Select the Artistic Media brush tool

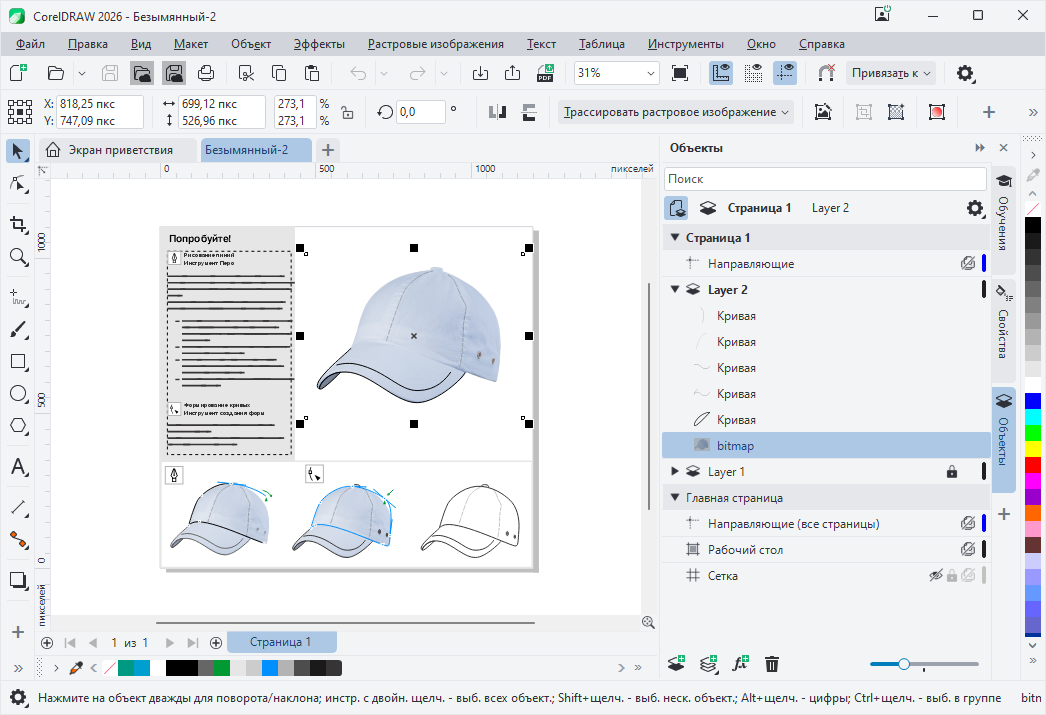tap(18, 329)
